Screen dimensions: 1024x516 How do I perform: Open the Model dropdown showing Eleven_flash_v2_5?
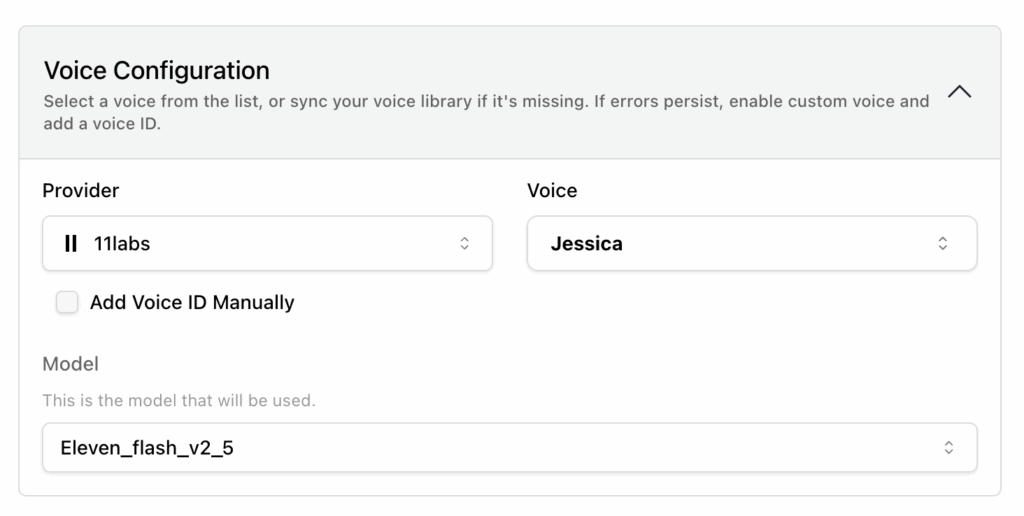click(x=509, y=448)
